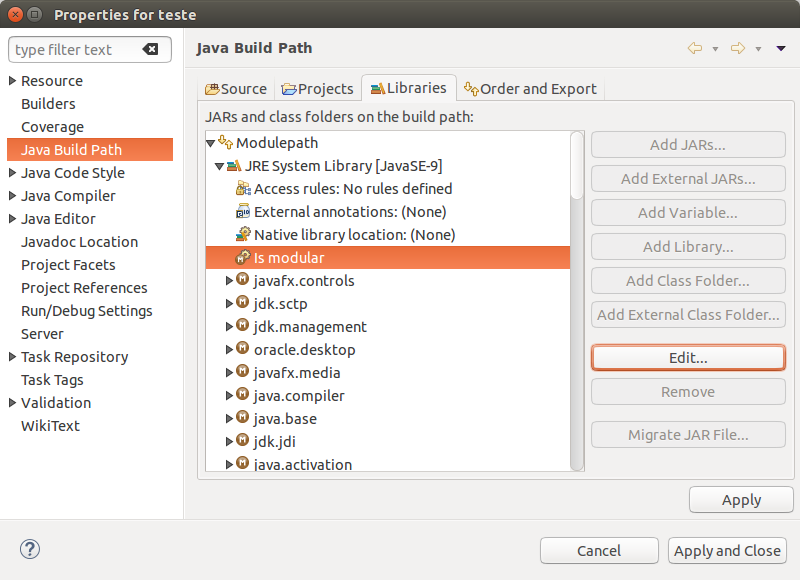Open the back history dropdown arrow
800x580 pixels.
[715, 49]
